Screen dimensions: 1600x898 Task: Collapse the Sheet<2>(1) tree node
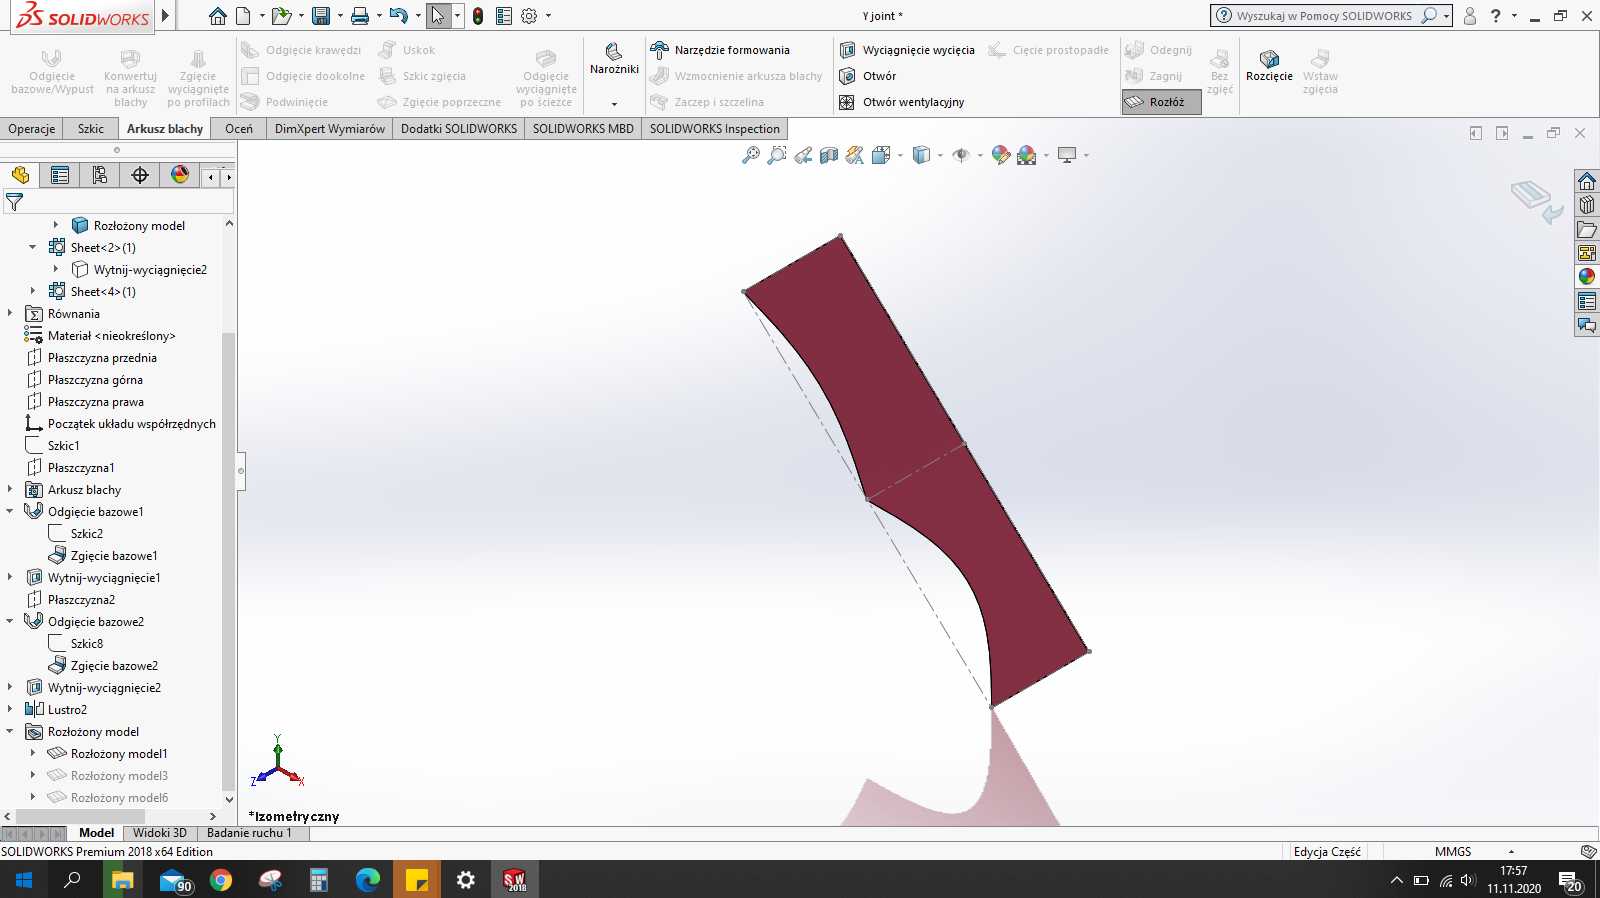pyautogui.click(x=33, y=248)
